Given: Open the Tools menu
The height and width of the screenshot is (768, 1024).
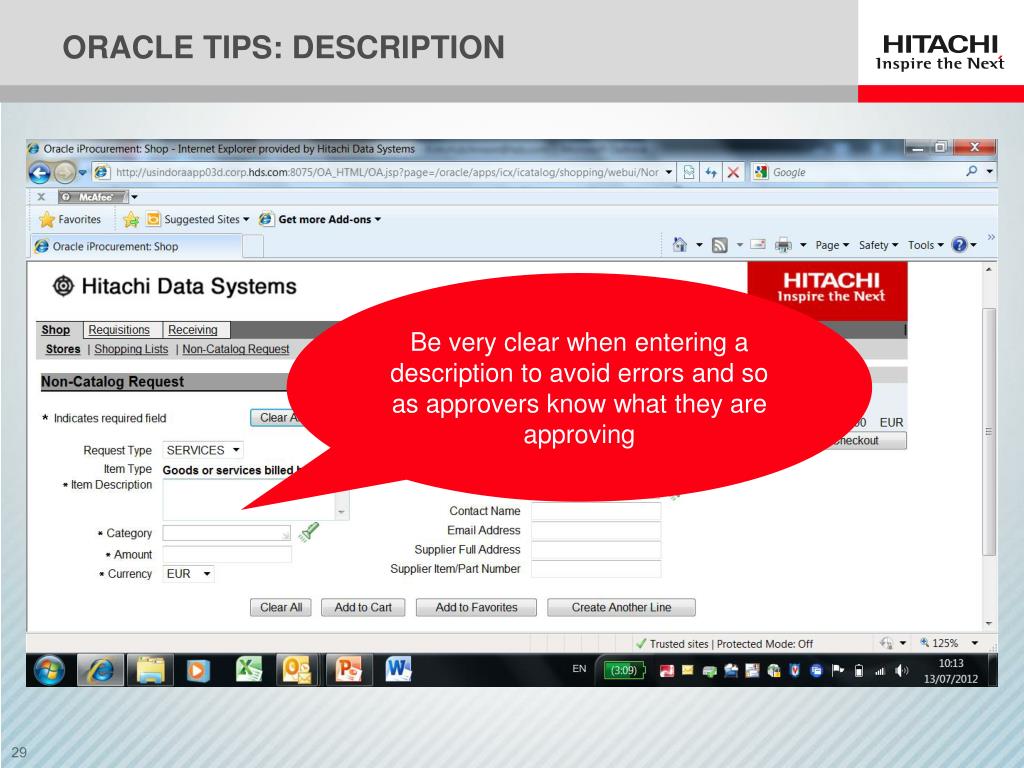Looking at the screenshot, I should point(925,245).
